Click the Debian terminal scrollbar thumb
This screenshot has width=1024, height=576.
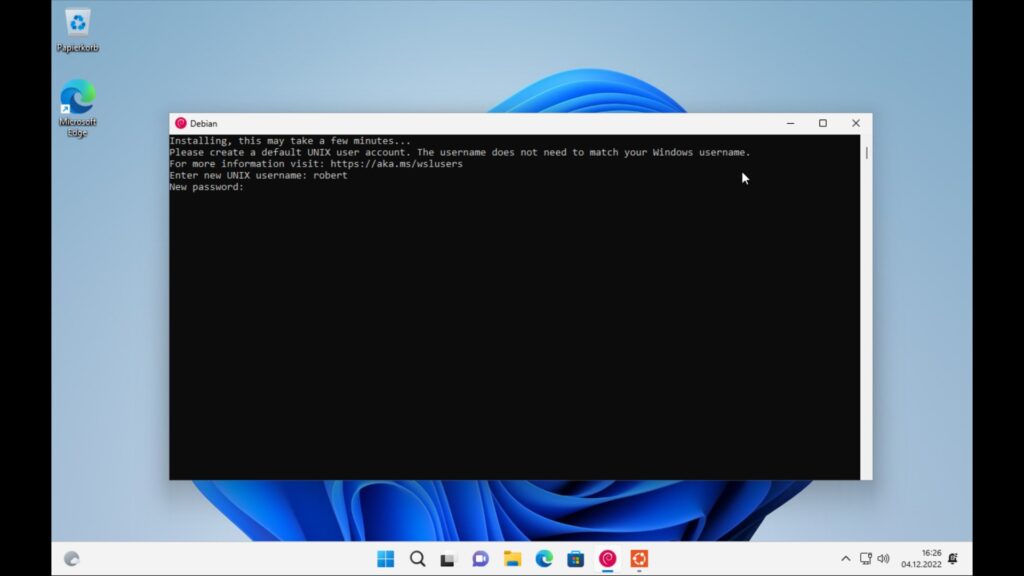867,153
